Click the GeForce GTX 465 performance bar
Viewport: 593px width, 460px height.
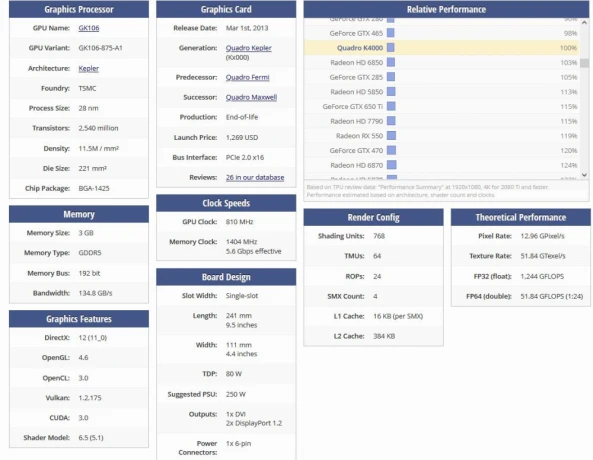coord(391,33)
